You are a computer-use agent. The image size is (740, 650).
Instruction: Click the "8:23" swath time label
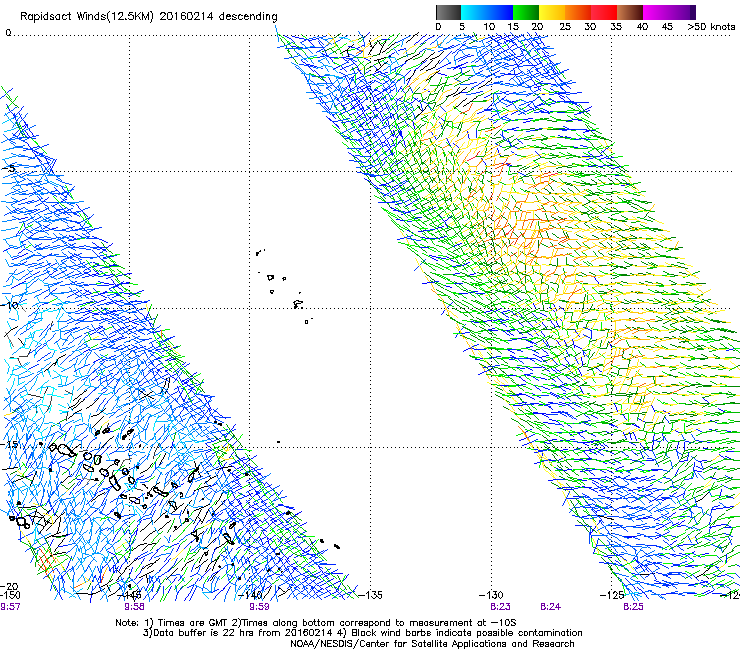pos(500,607)
